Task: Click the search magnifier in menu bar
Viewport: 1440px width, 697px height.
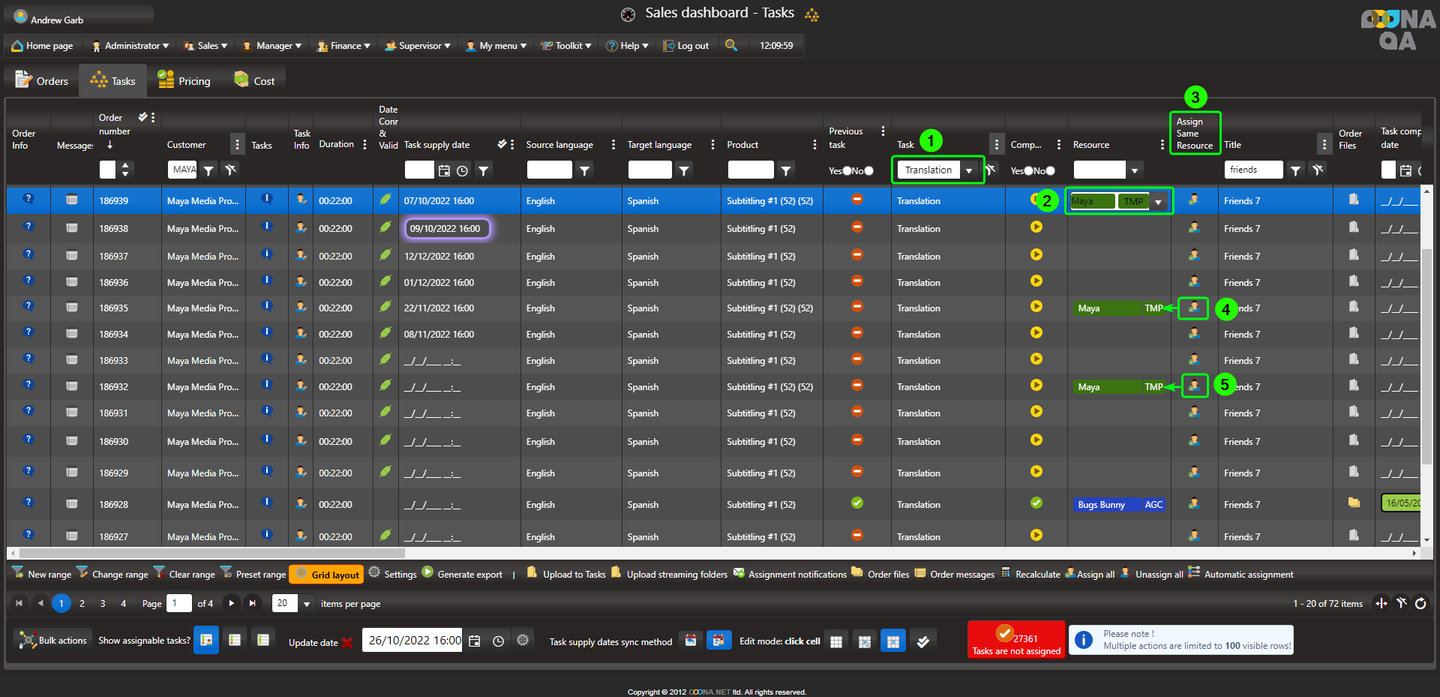Action: [731, 45]
